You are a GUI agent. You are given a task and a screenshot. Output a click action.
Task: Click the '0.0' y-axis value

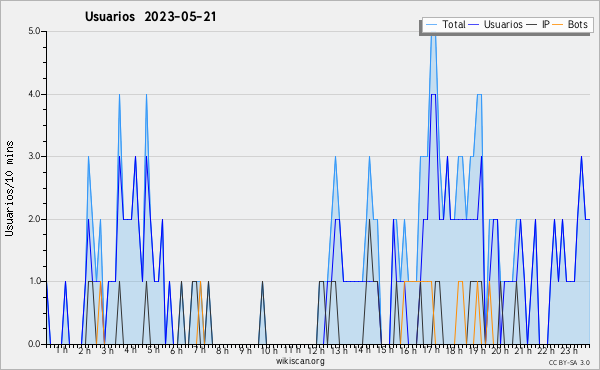click(34, 344)
